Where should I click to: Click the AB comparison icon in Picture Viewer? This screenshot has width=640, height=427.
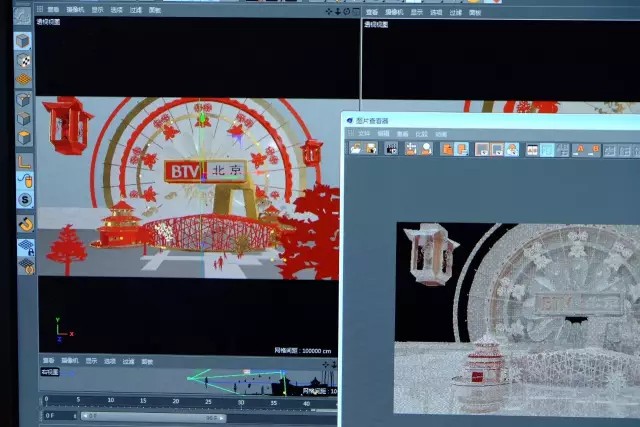532,150
